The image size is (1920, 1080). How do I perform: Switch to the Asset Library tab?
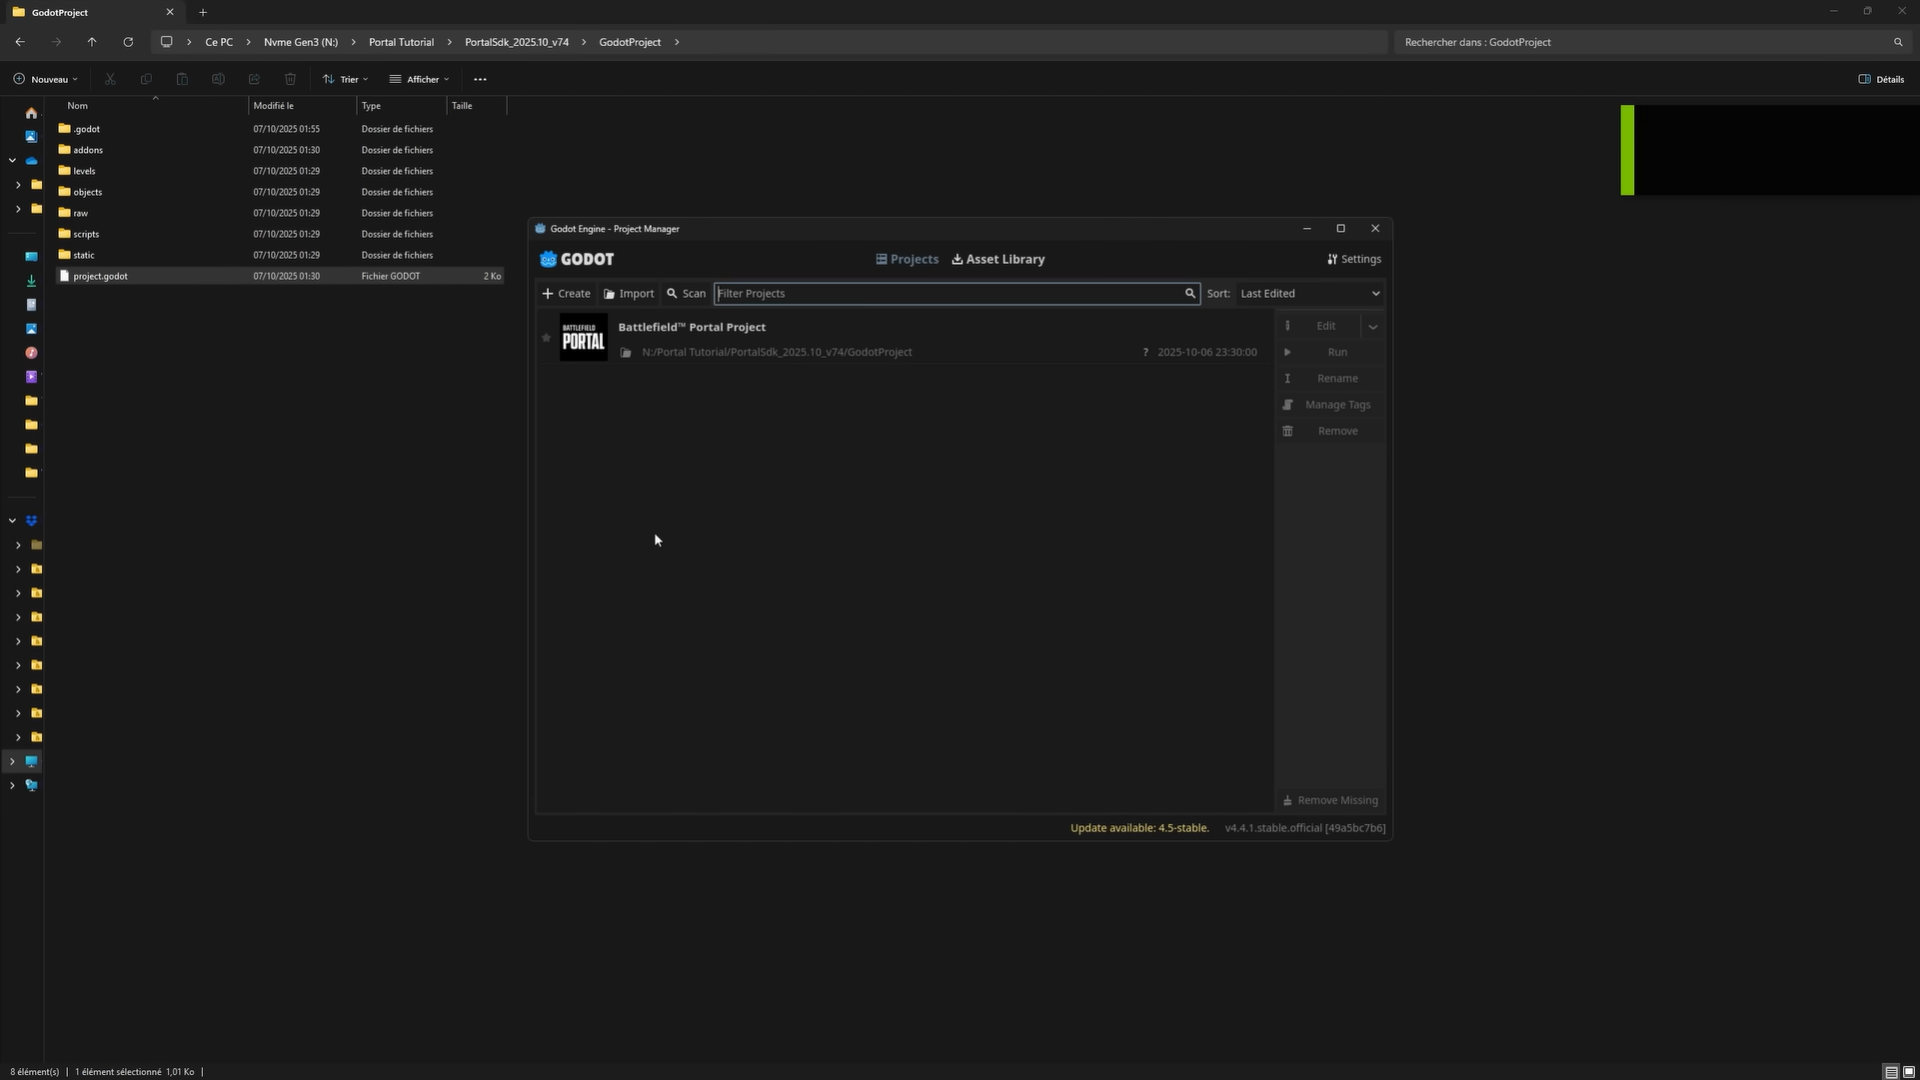998,259
